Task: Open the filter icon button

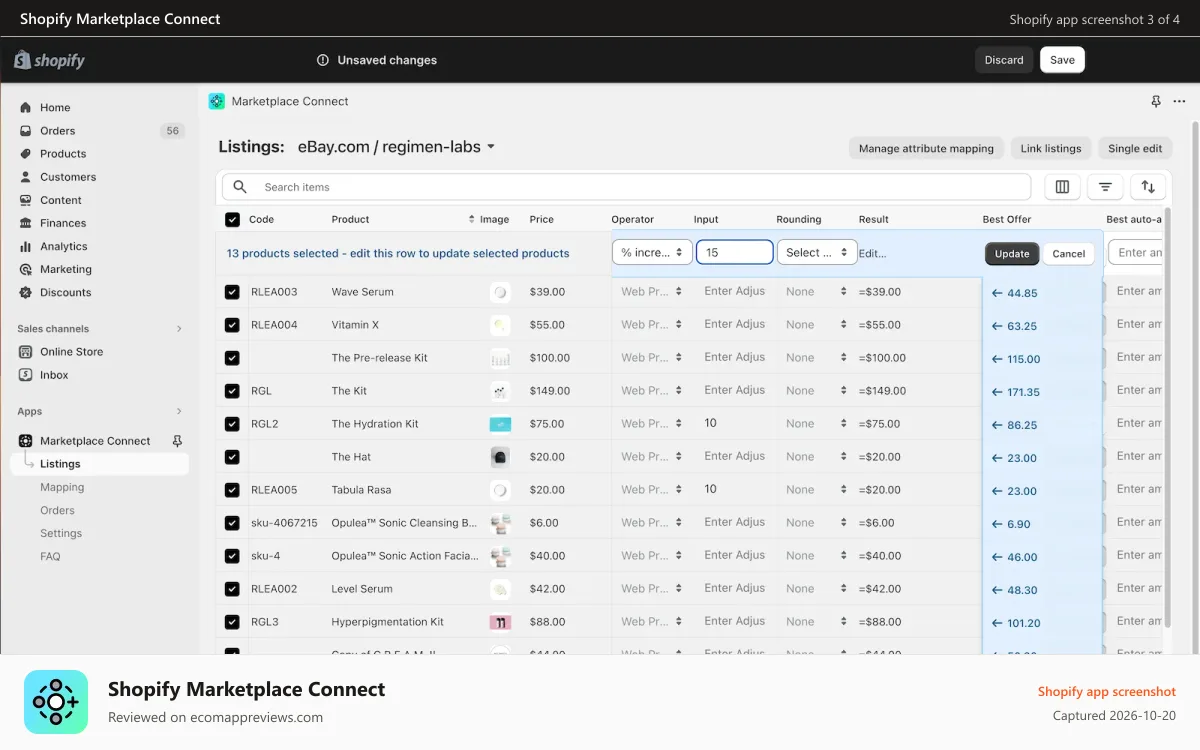Action: click(1105, 187)
